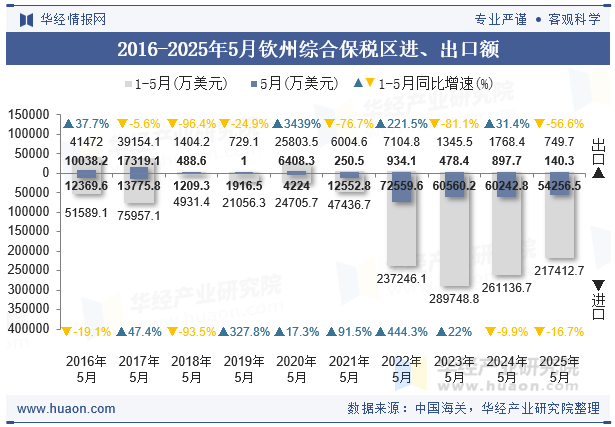This screenshot has width=615, height=427.
Task: Click the 54256.5 May import value
Action: [559, 185]
